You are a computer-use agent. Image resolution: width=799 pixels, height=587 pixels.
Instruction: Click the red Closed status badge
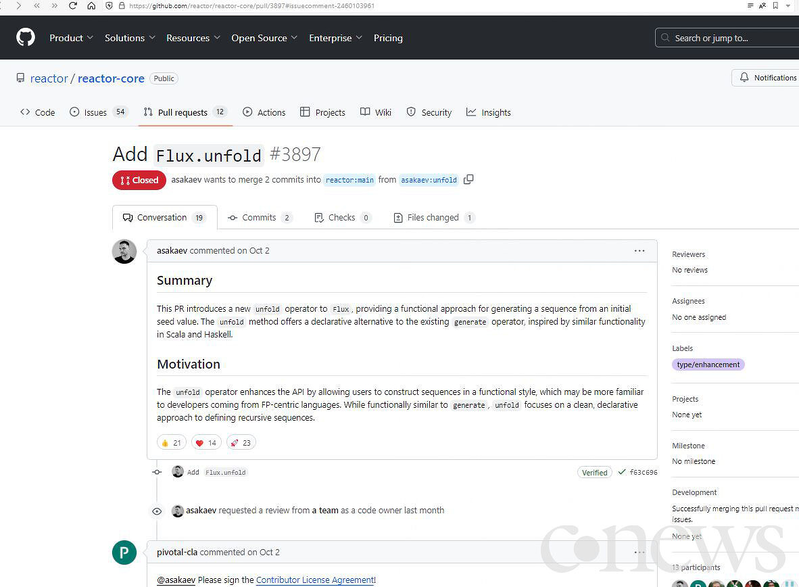139,180
